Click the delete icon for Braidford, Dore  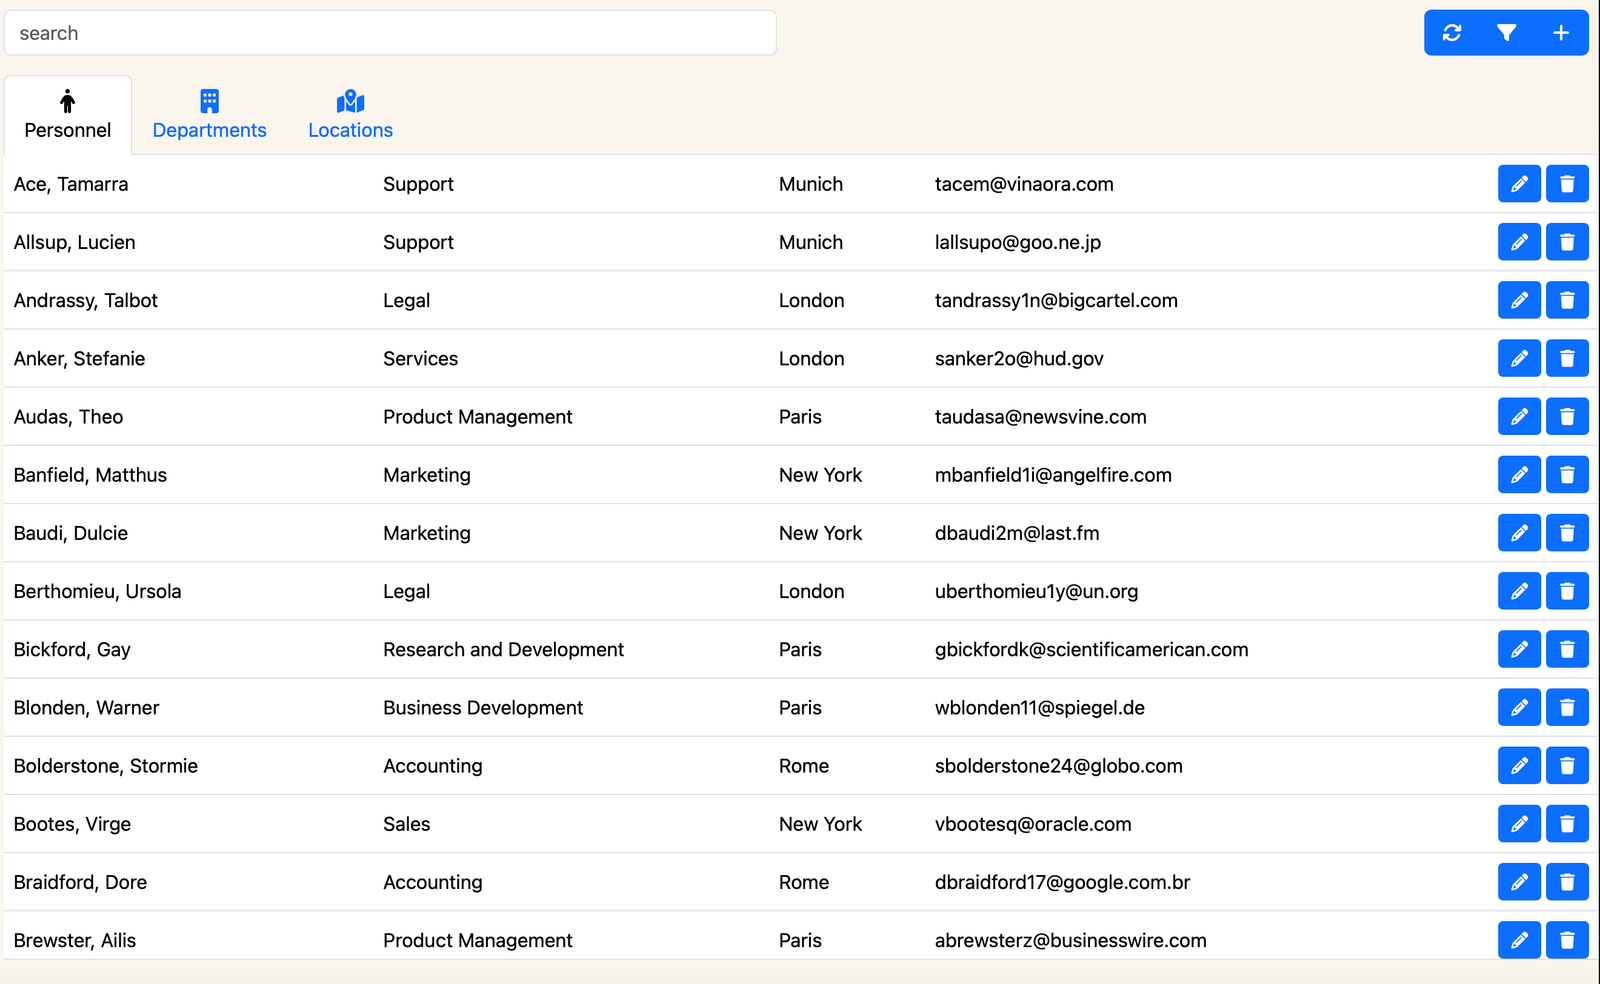pyautogui.click(x=1567, y=882)
